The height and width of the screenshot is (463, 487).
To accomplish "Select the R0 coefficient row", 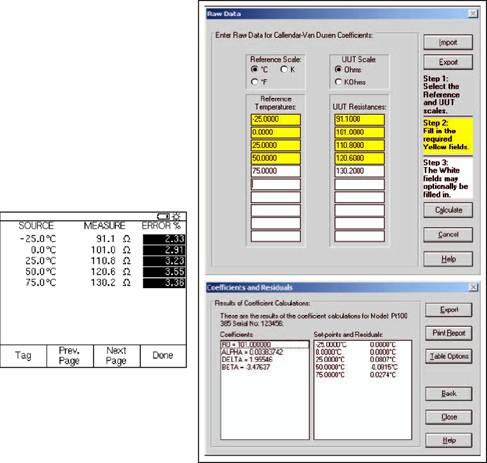I will click(x=265, y=345).
